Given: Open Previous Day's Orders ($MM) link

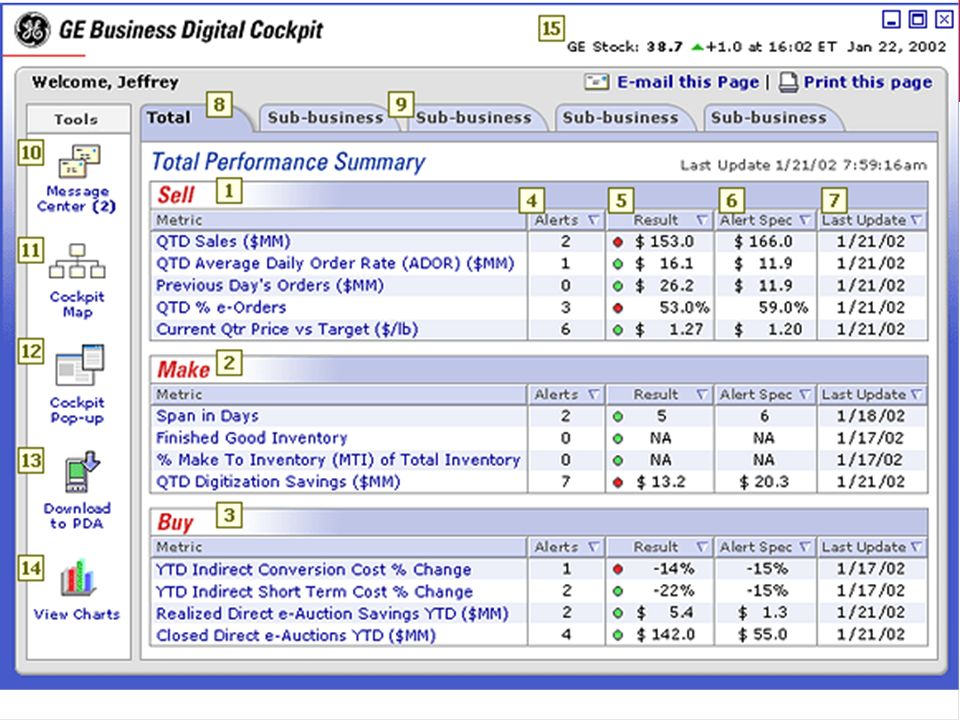Looking at the screenshot, I should coord(269,286).
